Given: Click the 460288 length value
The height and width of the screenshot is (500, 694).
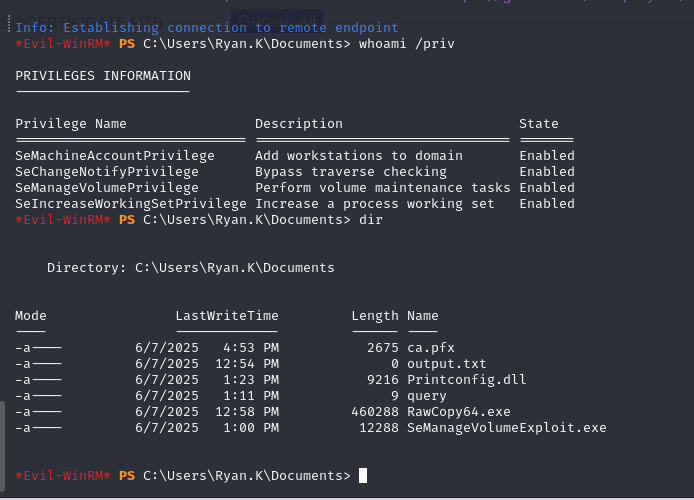Looking at the screenshot, I should [x=375, y=412].
